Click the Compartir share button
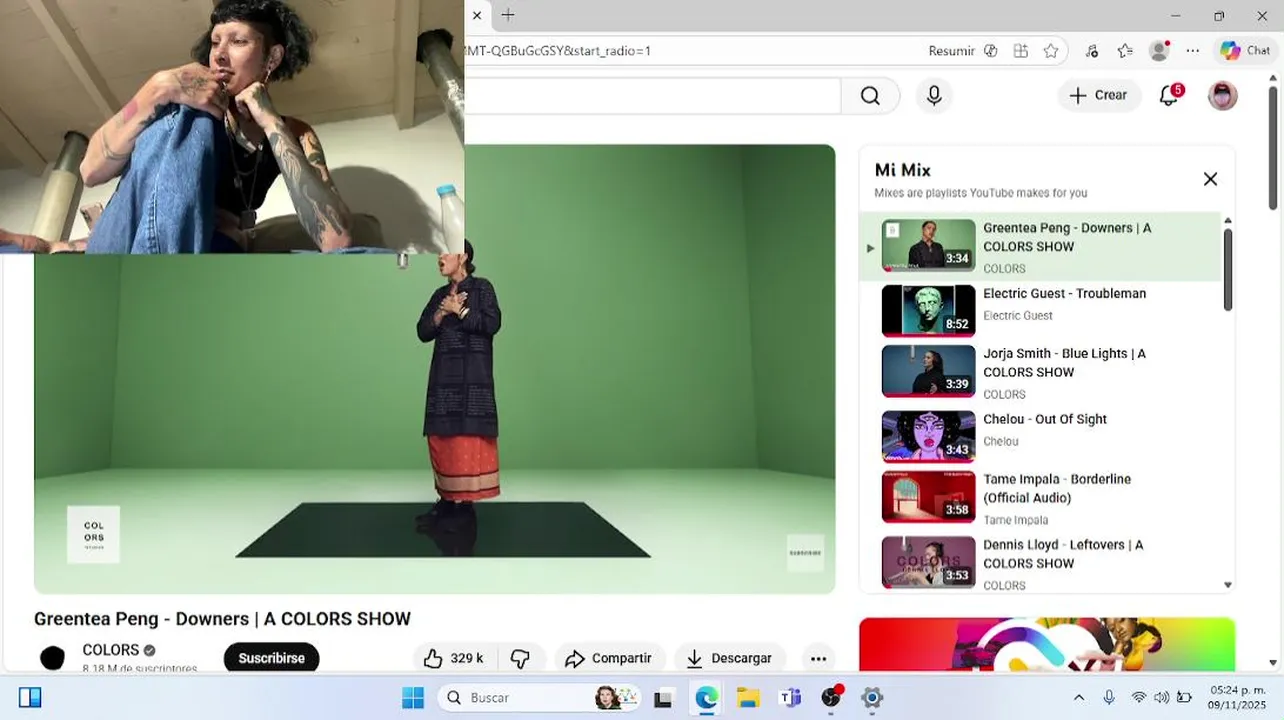 [609, 658]
